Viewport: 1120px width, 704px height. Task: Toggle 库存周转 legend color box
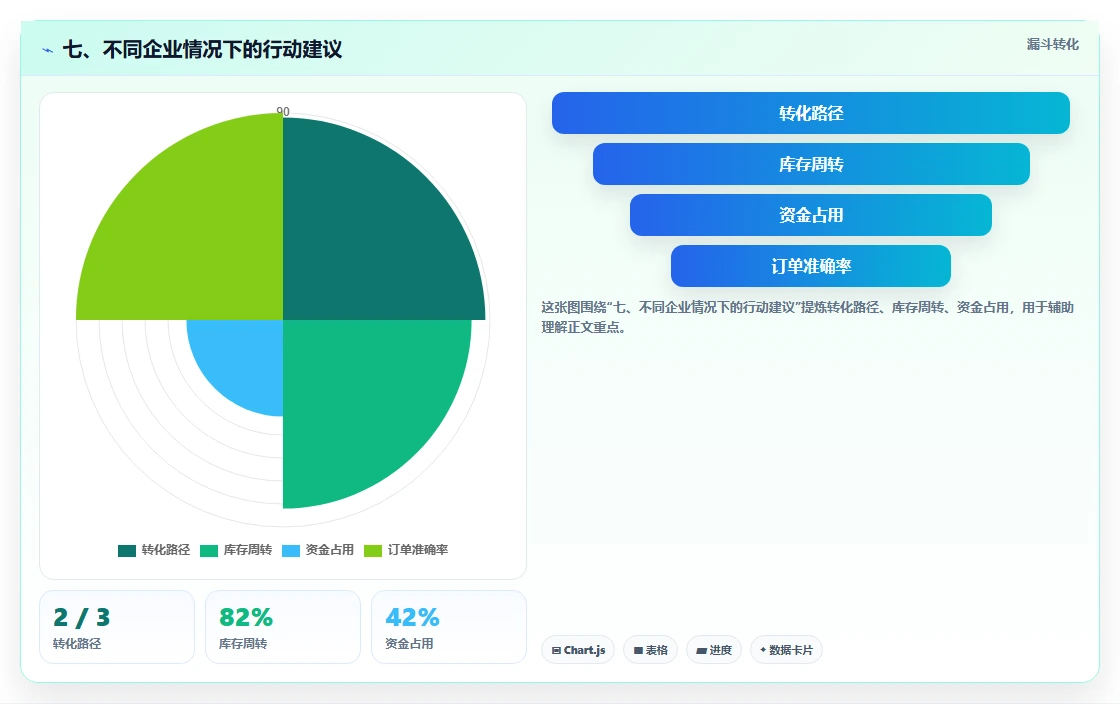[209, 550]
